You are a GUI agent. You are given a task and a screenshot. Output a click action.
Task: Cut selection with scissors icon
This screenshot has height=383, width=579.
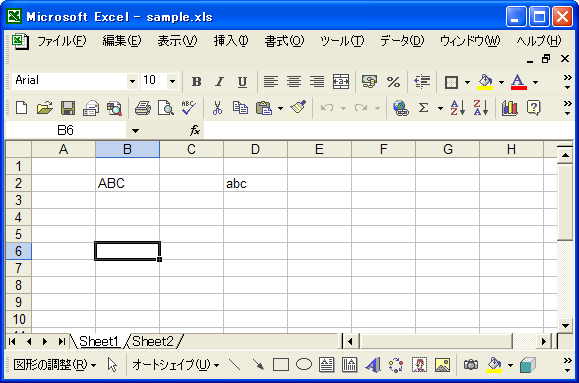pos(217,108)
